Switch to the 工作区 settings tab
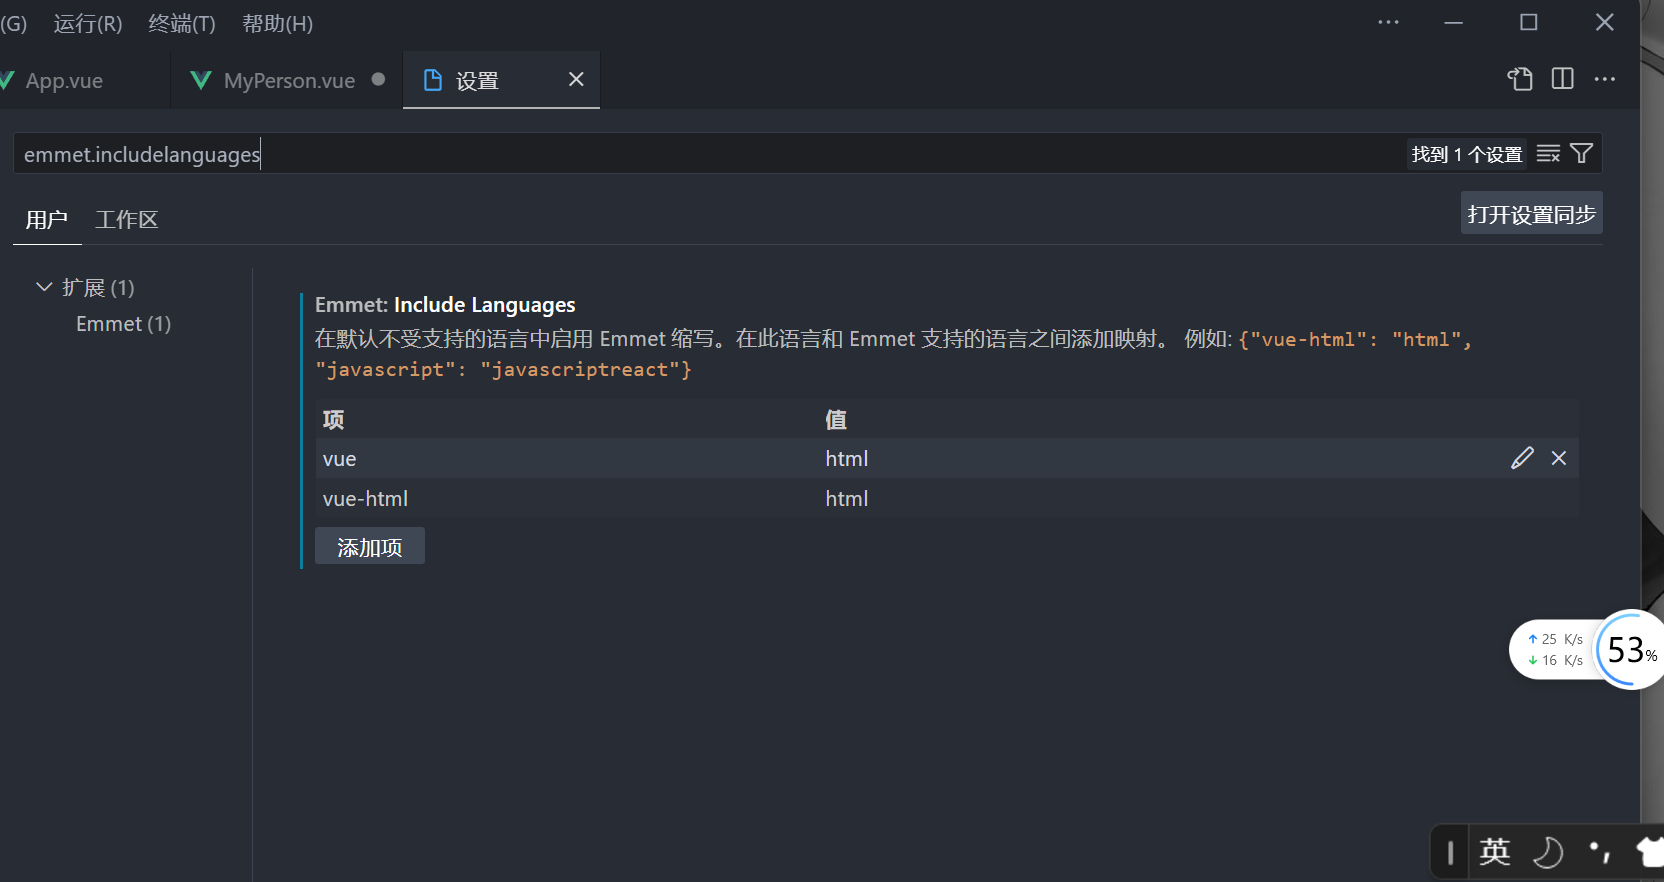This screenshot has width=1664, height=882. 126,220
